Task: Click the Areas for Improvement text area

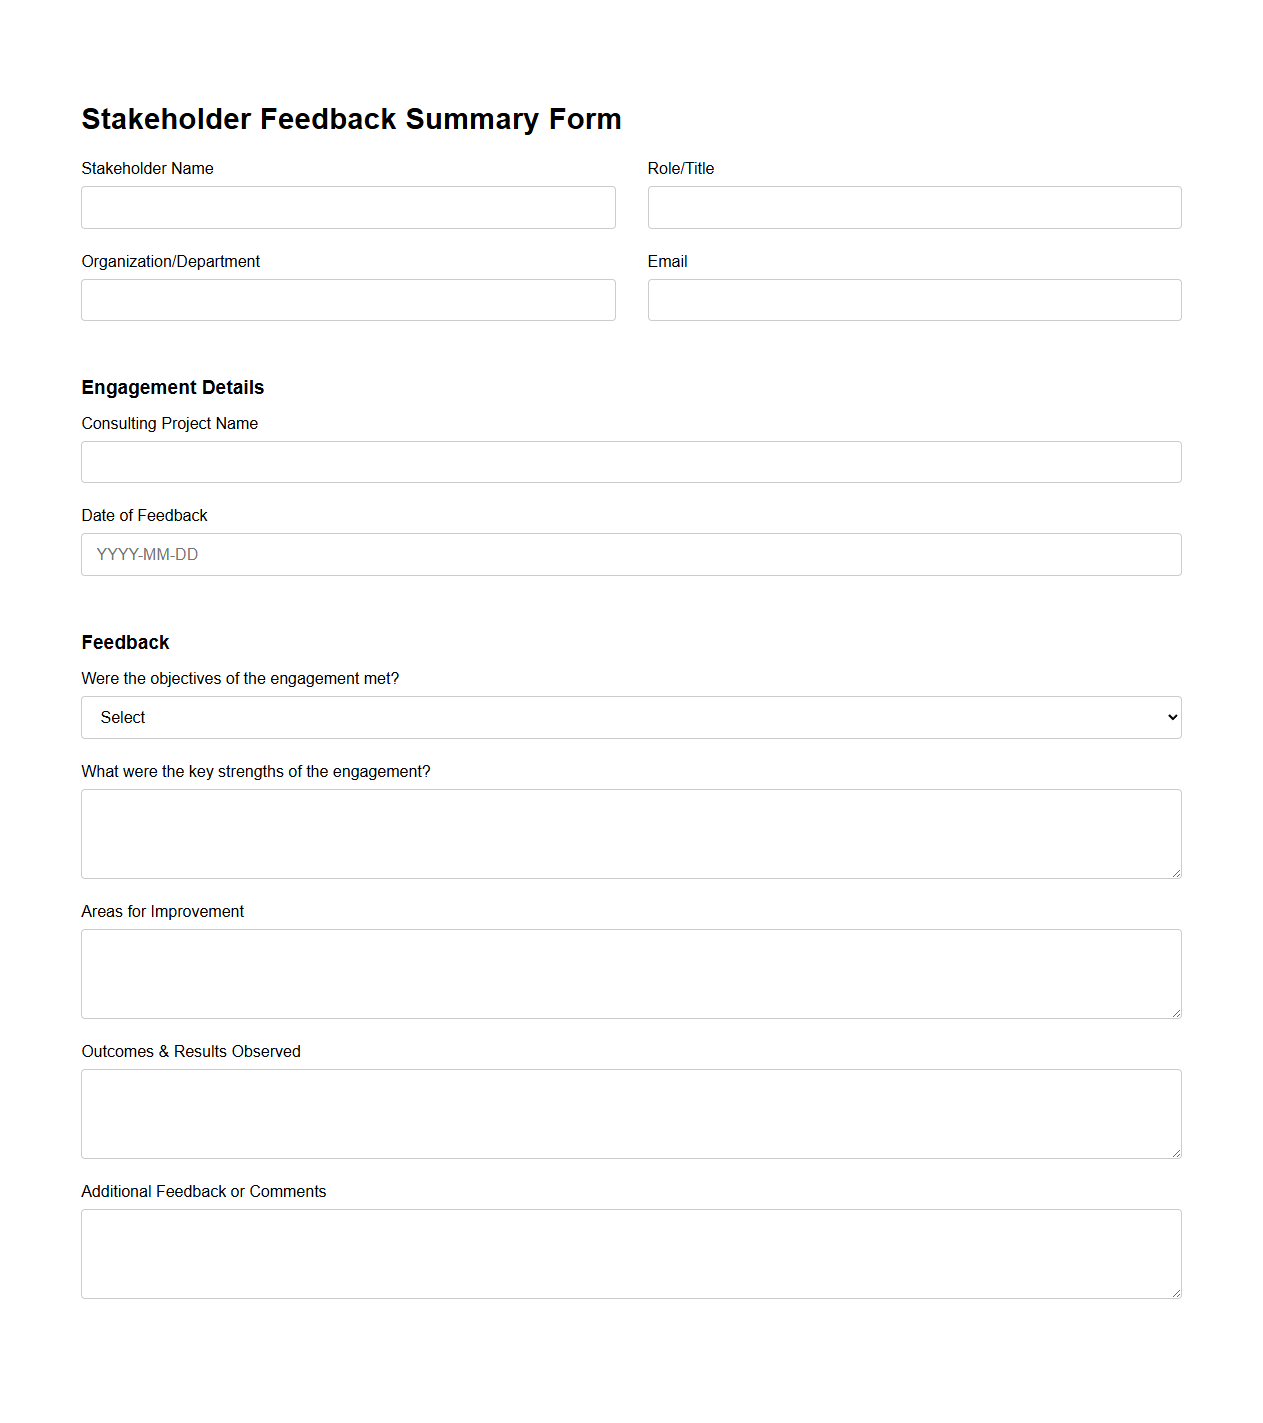Action: [631, 973]
